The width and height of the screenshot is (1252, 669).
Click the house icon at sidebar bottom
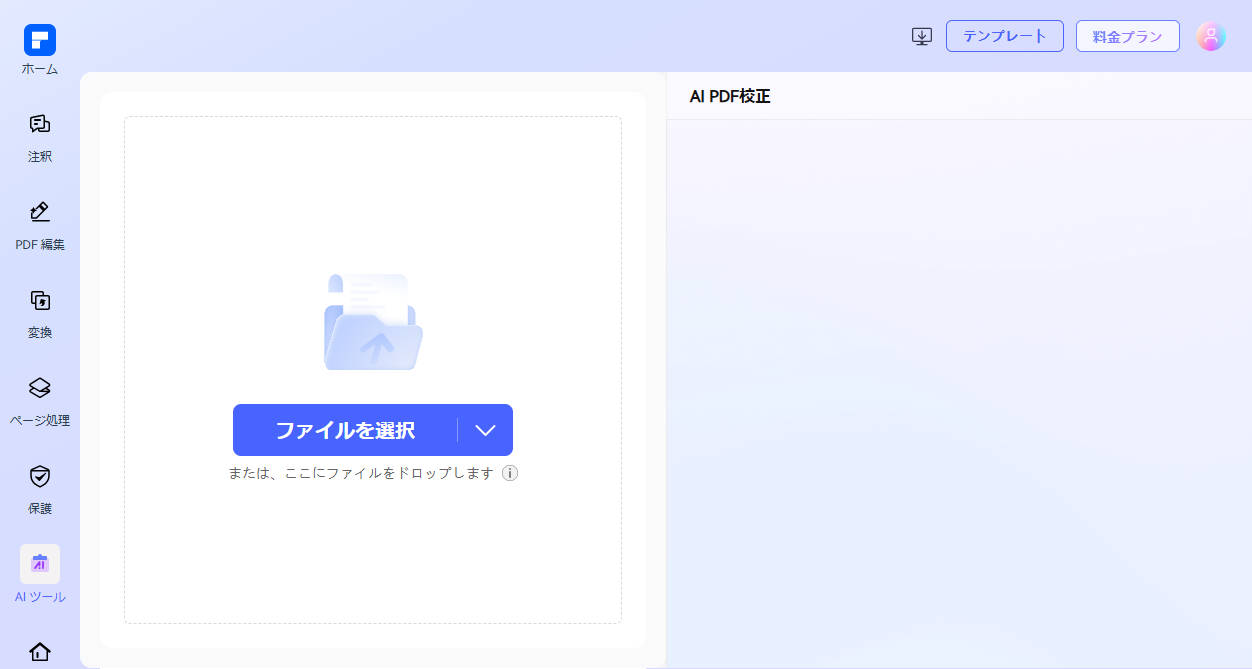pos(40,652)
